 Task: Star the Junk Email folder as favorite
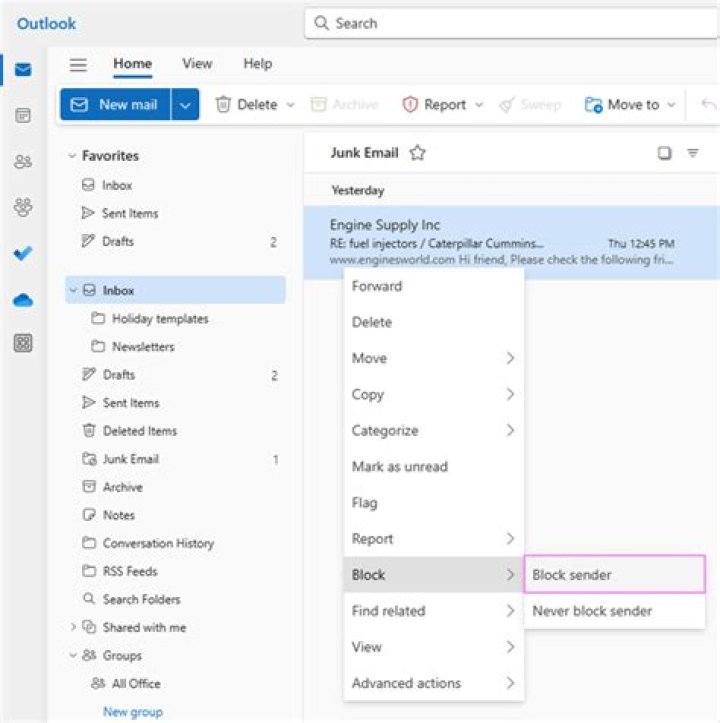[x=418, y=153]
